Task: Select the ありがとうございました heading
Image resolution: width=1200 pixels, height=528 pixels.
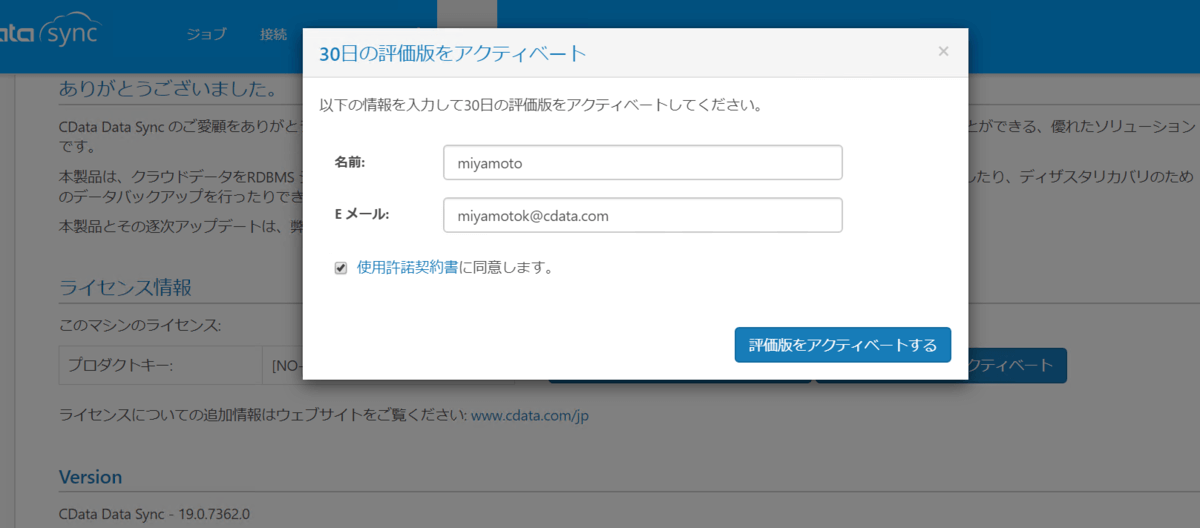Action: click(x=168, y=88)
